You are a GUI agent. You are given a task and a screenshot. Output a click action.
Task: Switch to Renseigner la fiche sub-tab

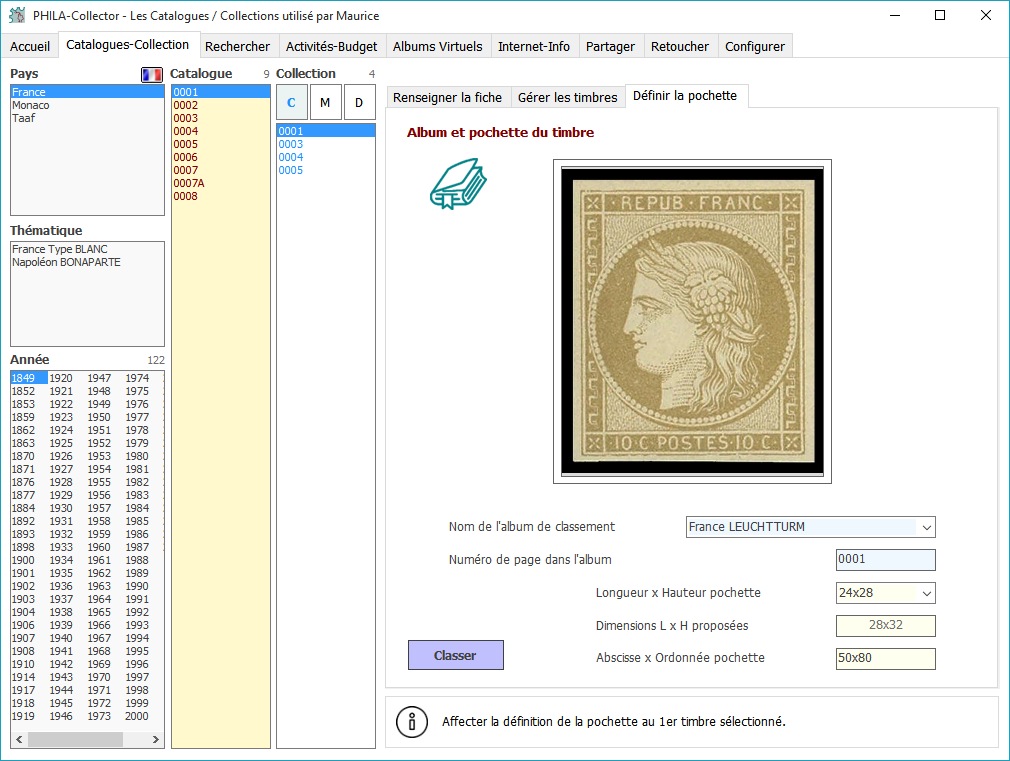pos(447,97)
